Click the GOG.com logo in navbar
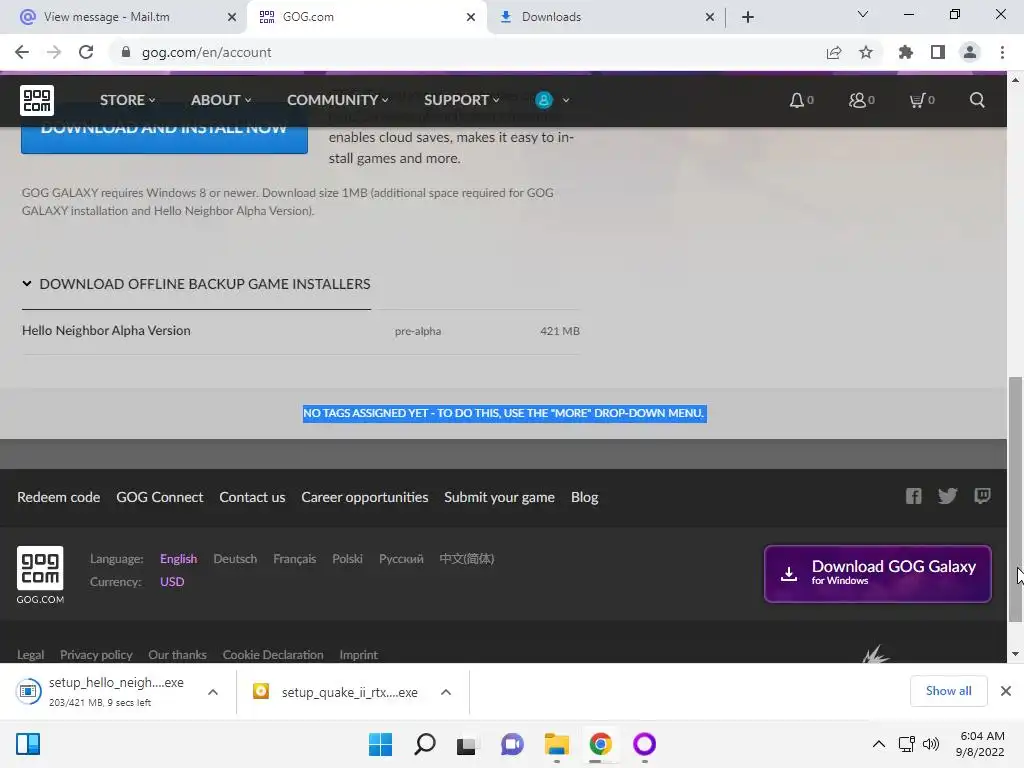Screen dimensions: 1024x768 (x=37, y=100)
